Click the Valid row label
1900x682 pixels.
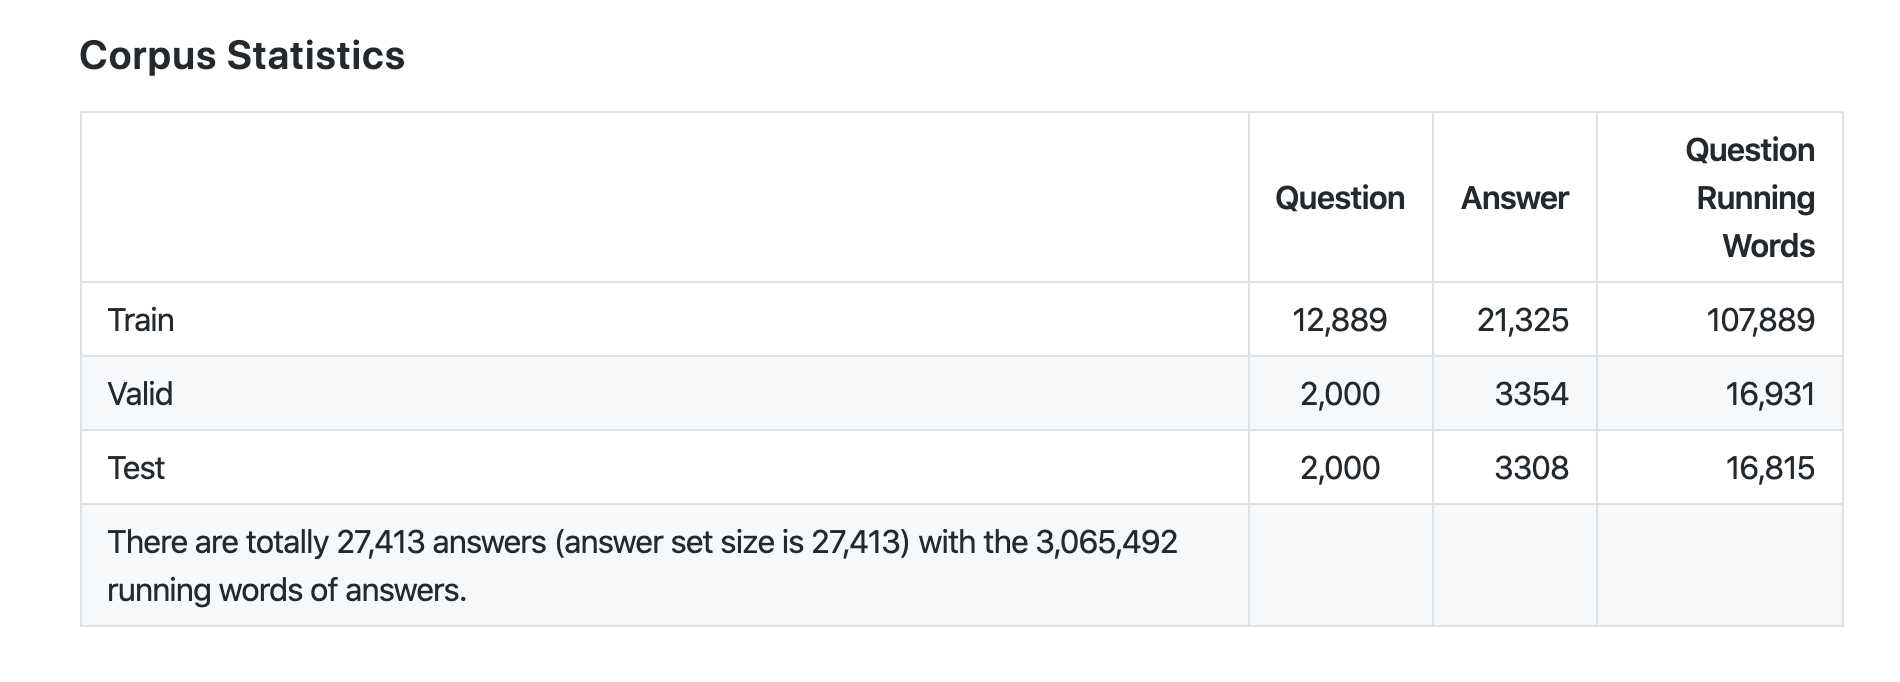[140, 394]
